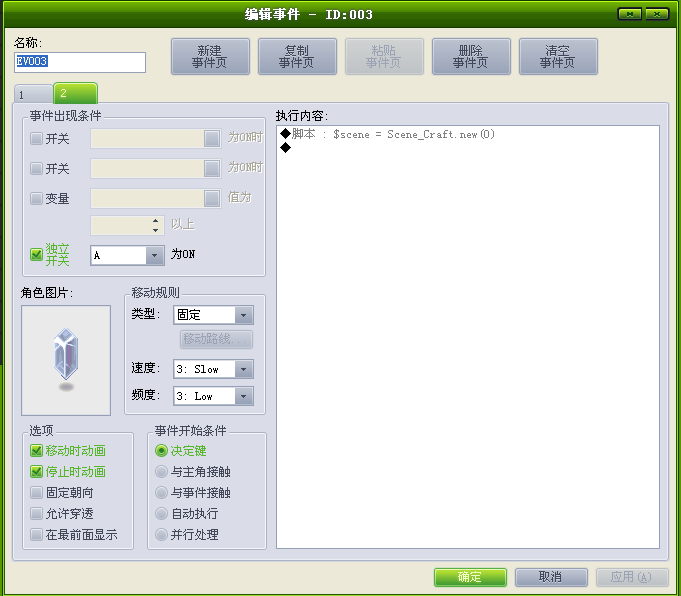681x596 pixels.
Task: Click the 复制事件页 button
Action: 297,56
